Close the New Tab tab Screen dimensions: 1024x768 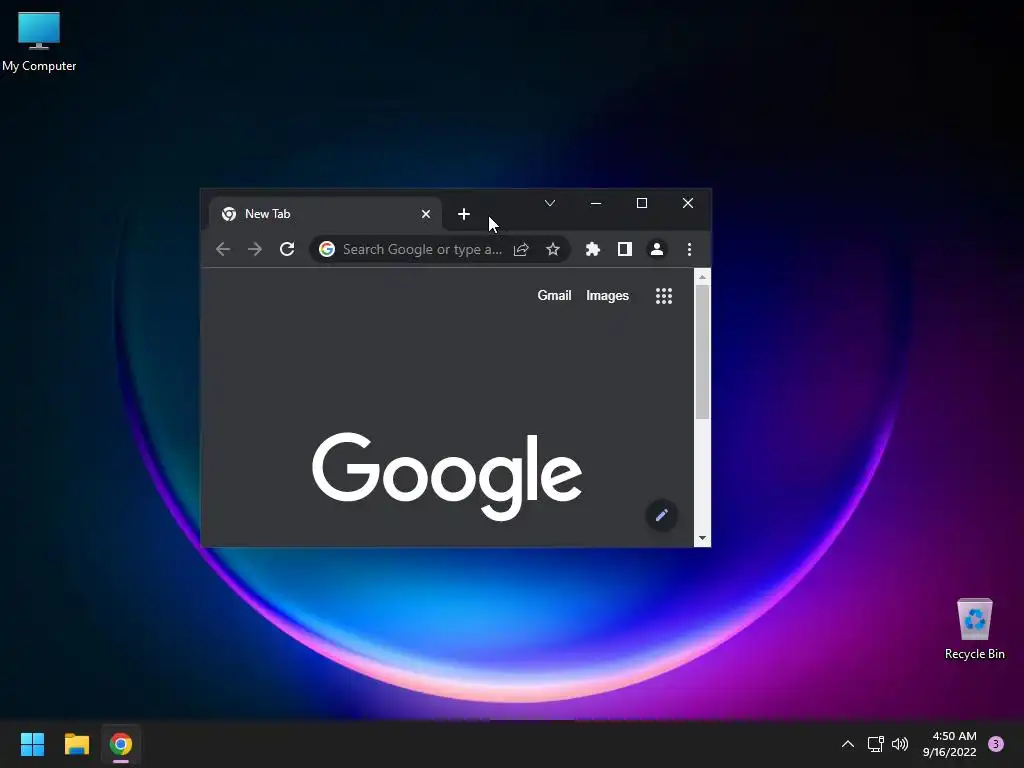click(x=426, y=214)
